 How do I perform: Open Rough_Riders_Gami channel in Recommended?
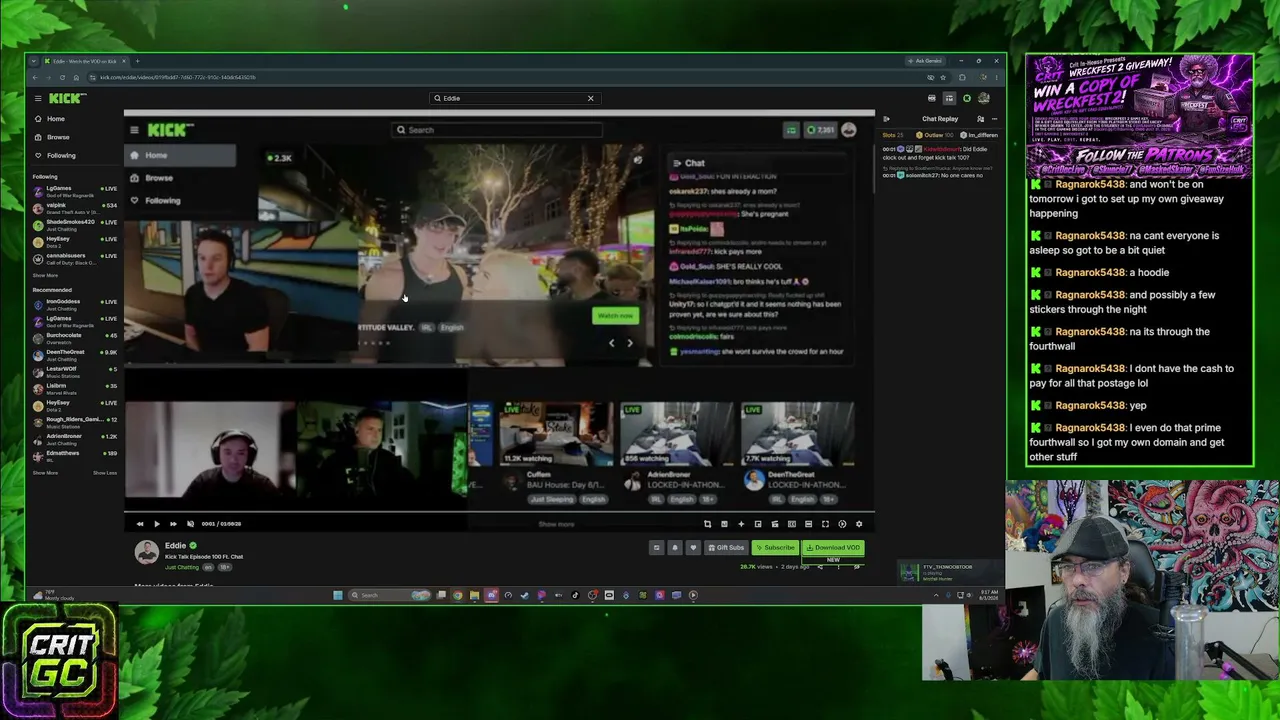tap(75, 421)
